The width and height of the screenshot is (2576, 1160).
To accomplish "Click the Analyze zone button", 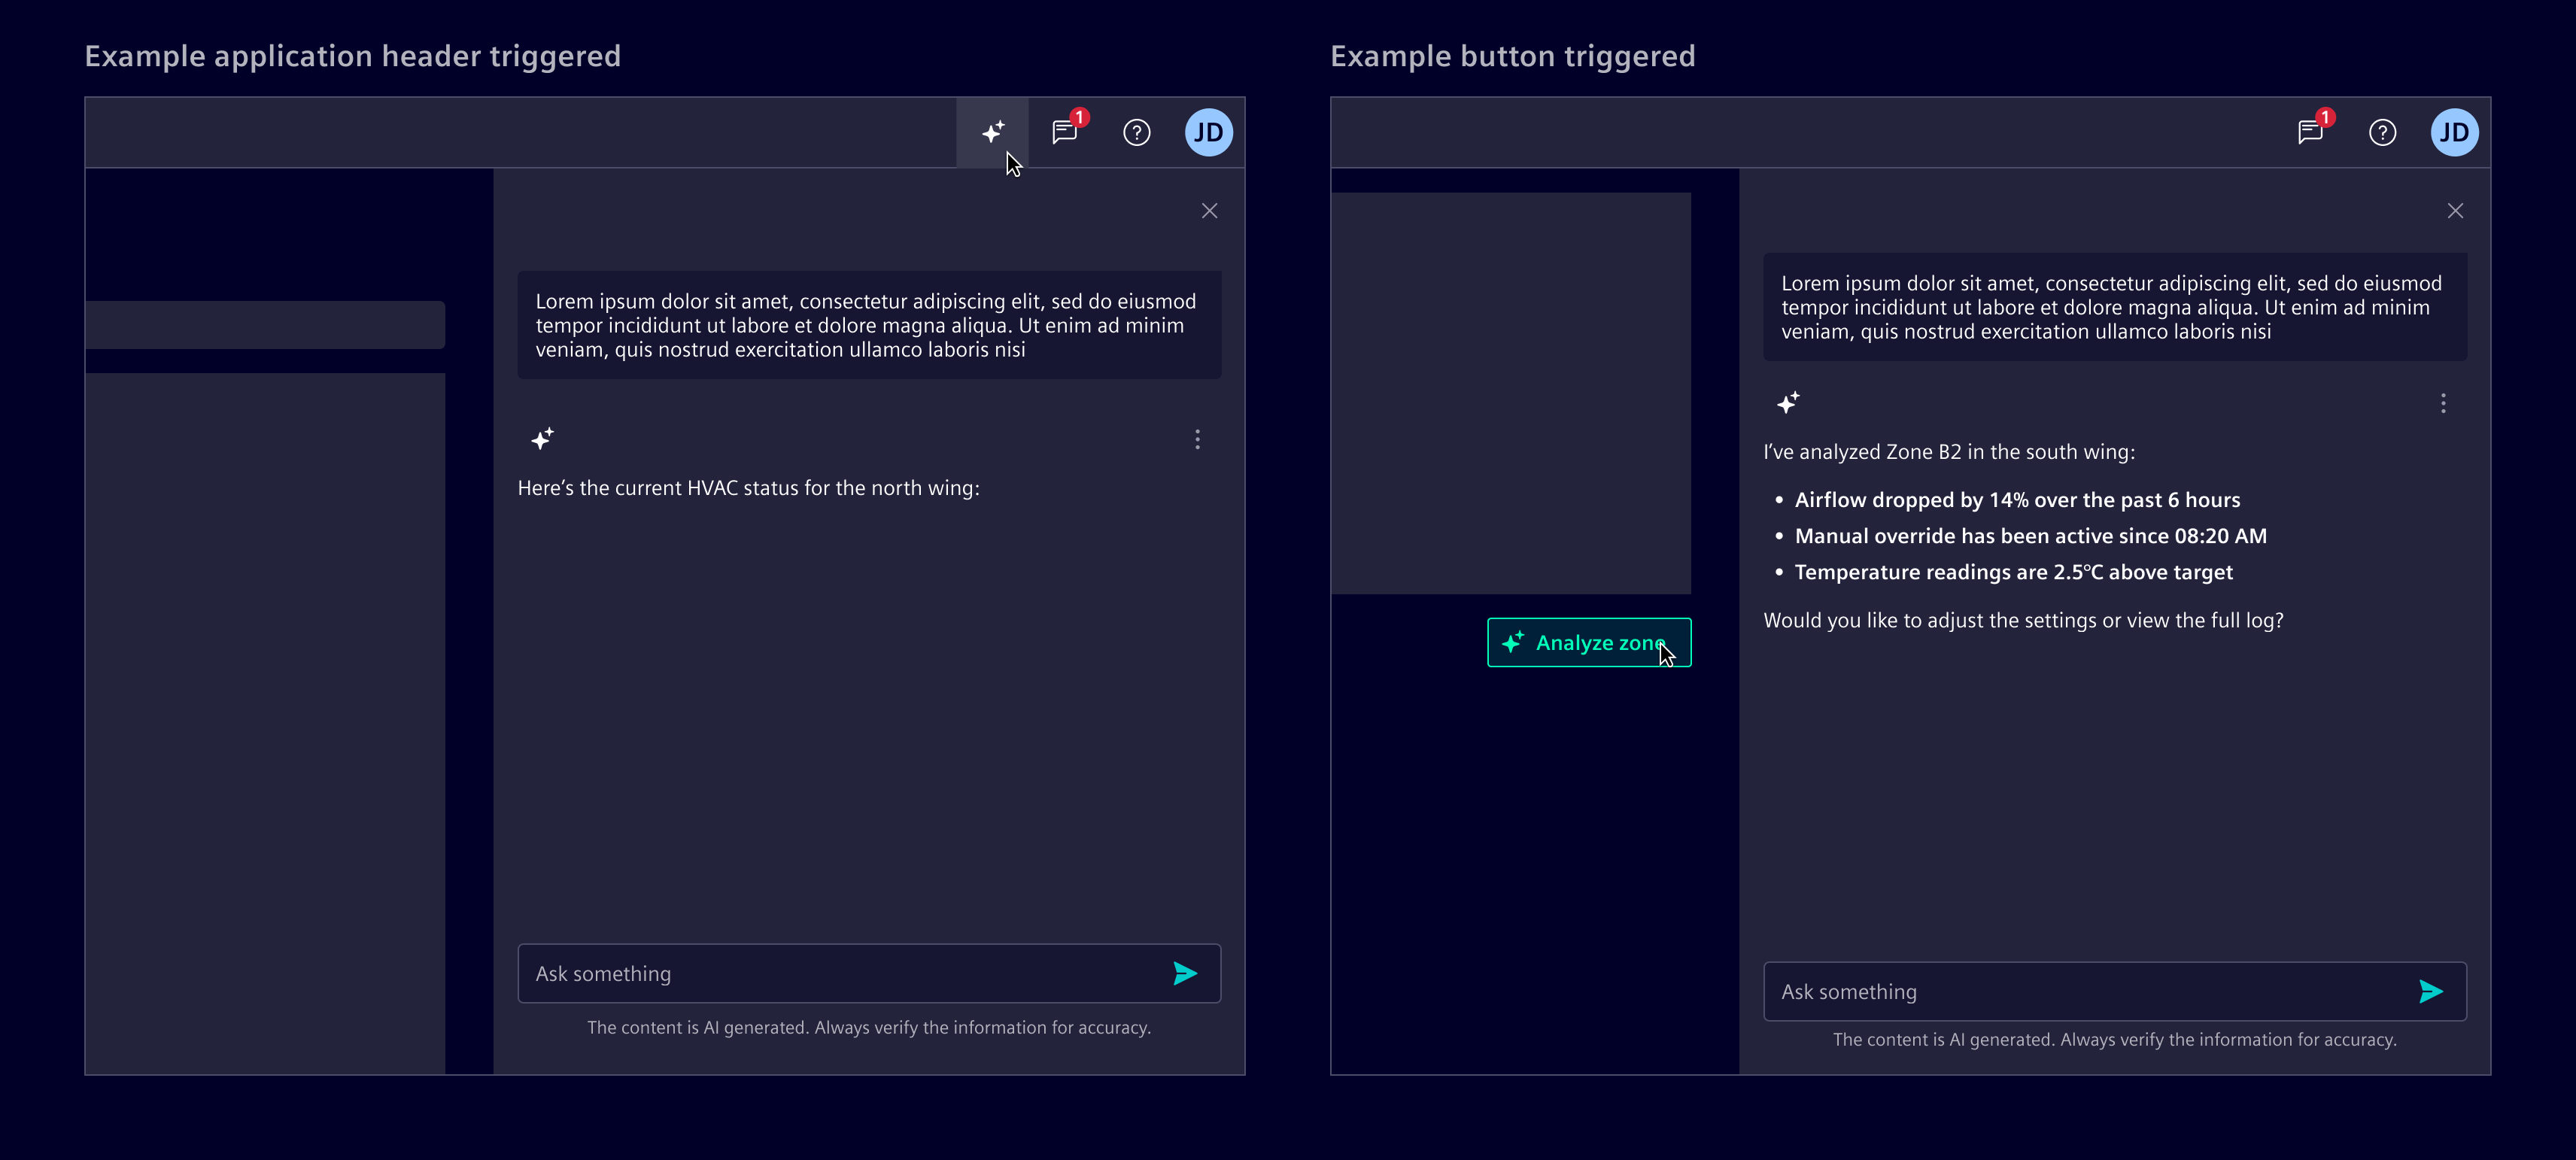I will coord(1589,642).
